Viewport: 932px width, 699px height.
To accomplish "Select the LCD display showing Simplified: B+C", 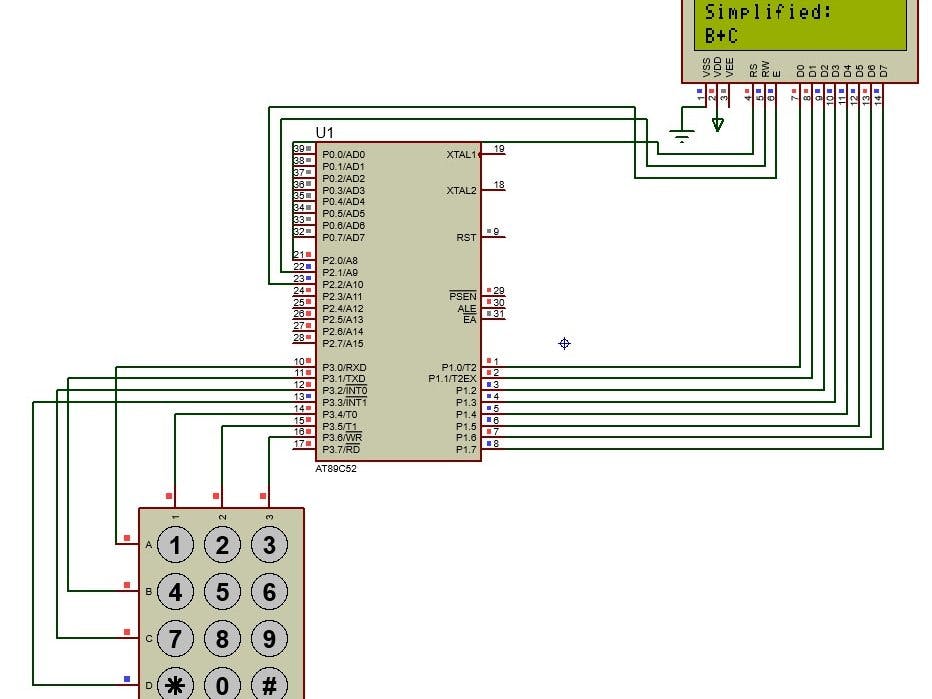I will (800, 30).
